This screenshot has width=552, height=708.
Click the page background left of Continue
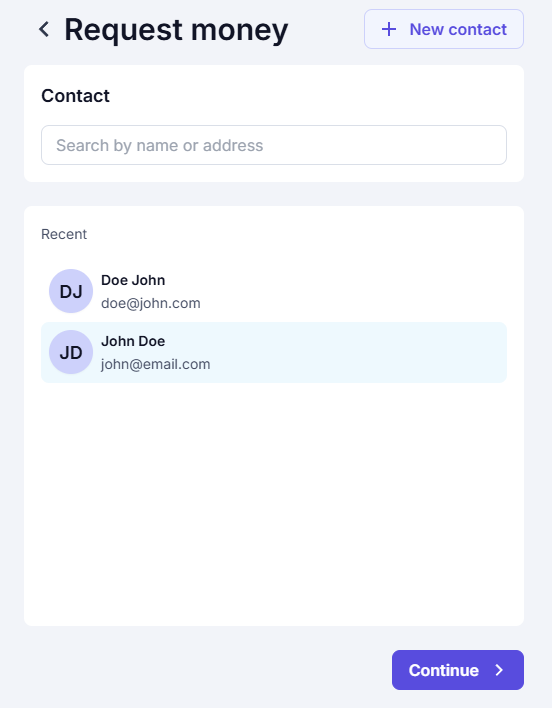[x=203, y=670]
